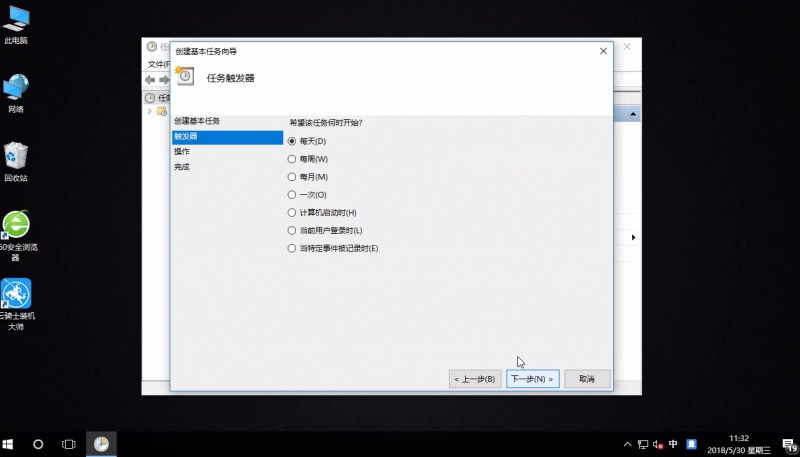Expand the actions pane submenu arrow
Screen dimensions: 800x457
click(634, 238)
